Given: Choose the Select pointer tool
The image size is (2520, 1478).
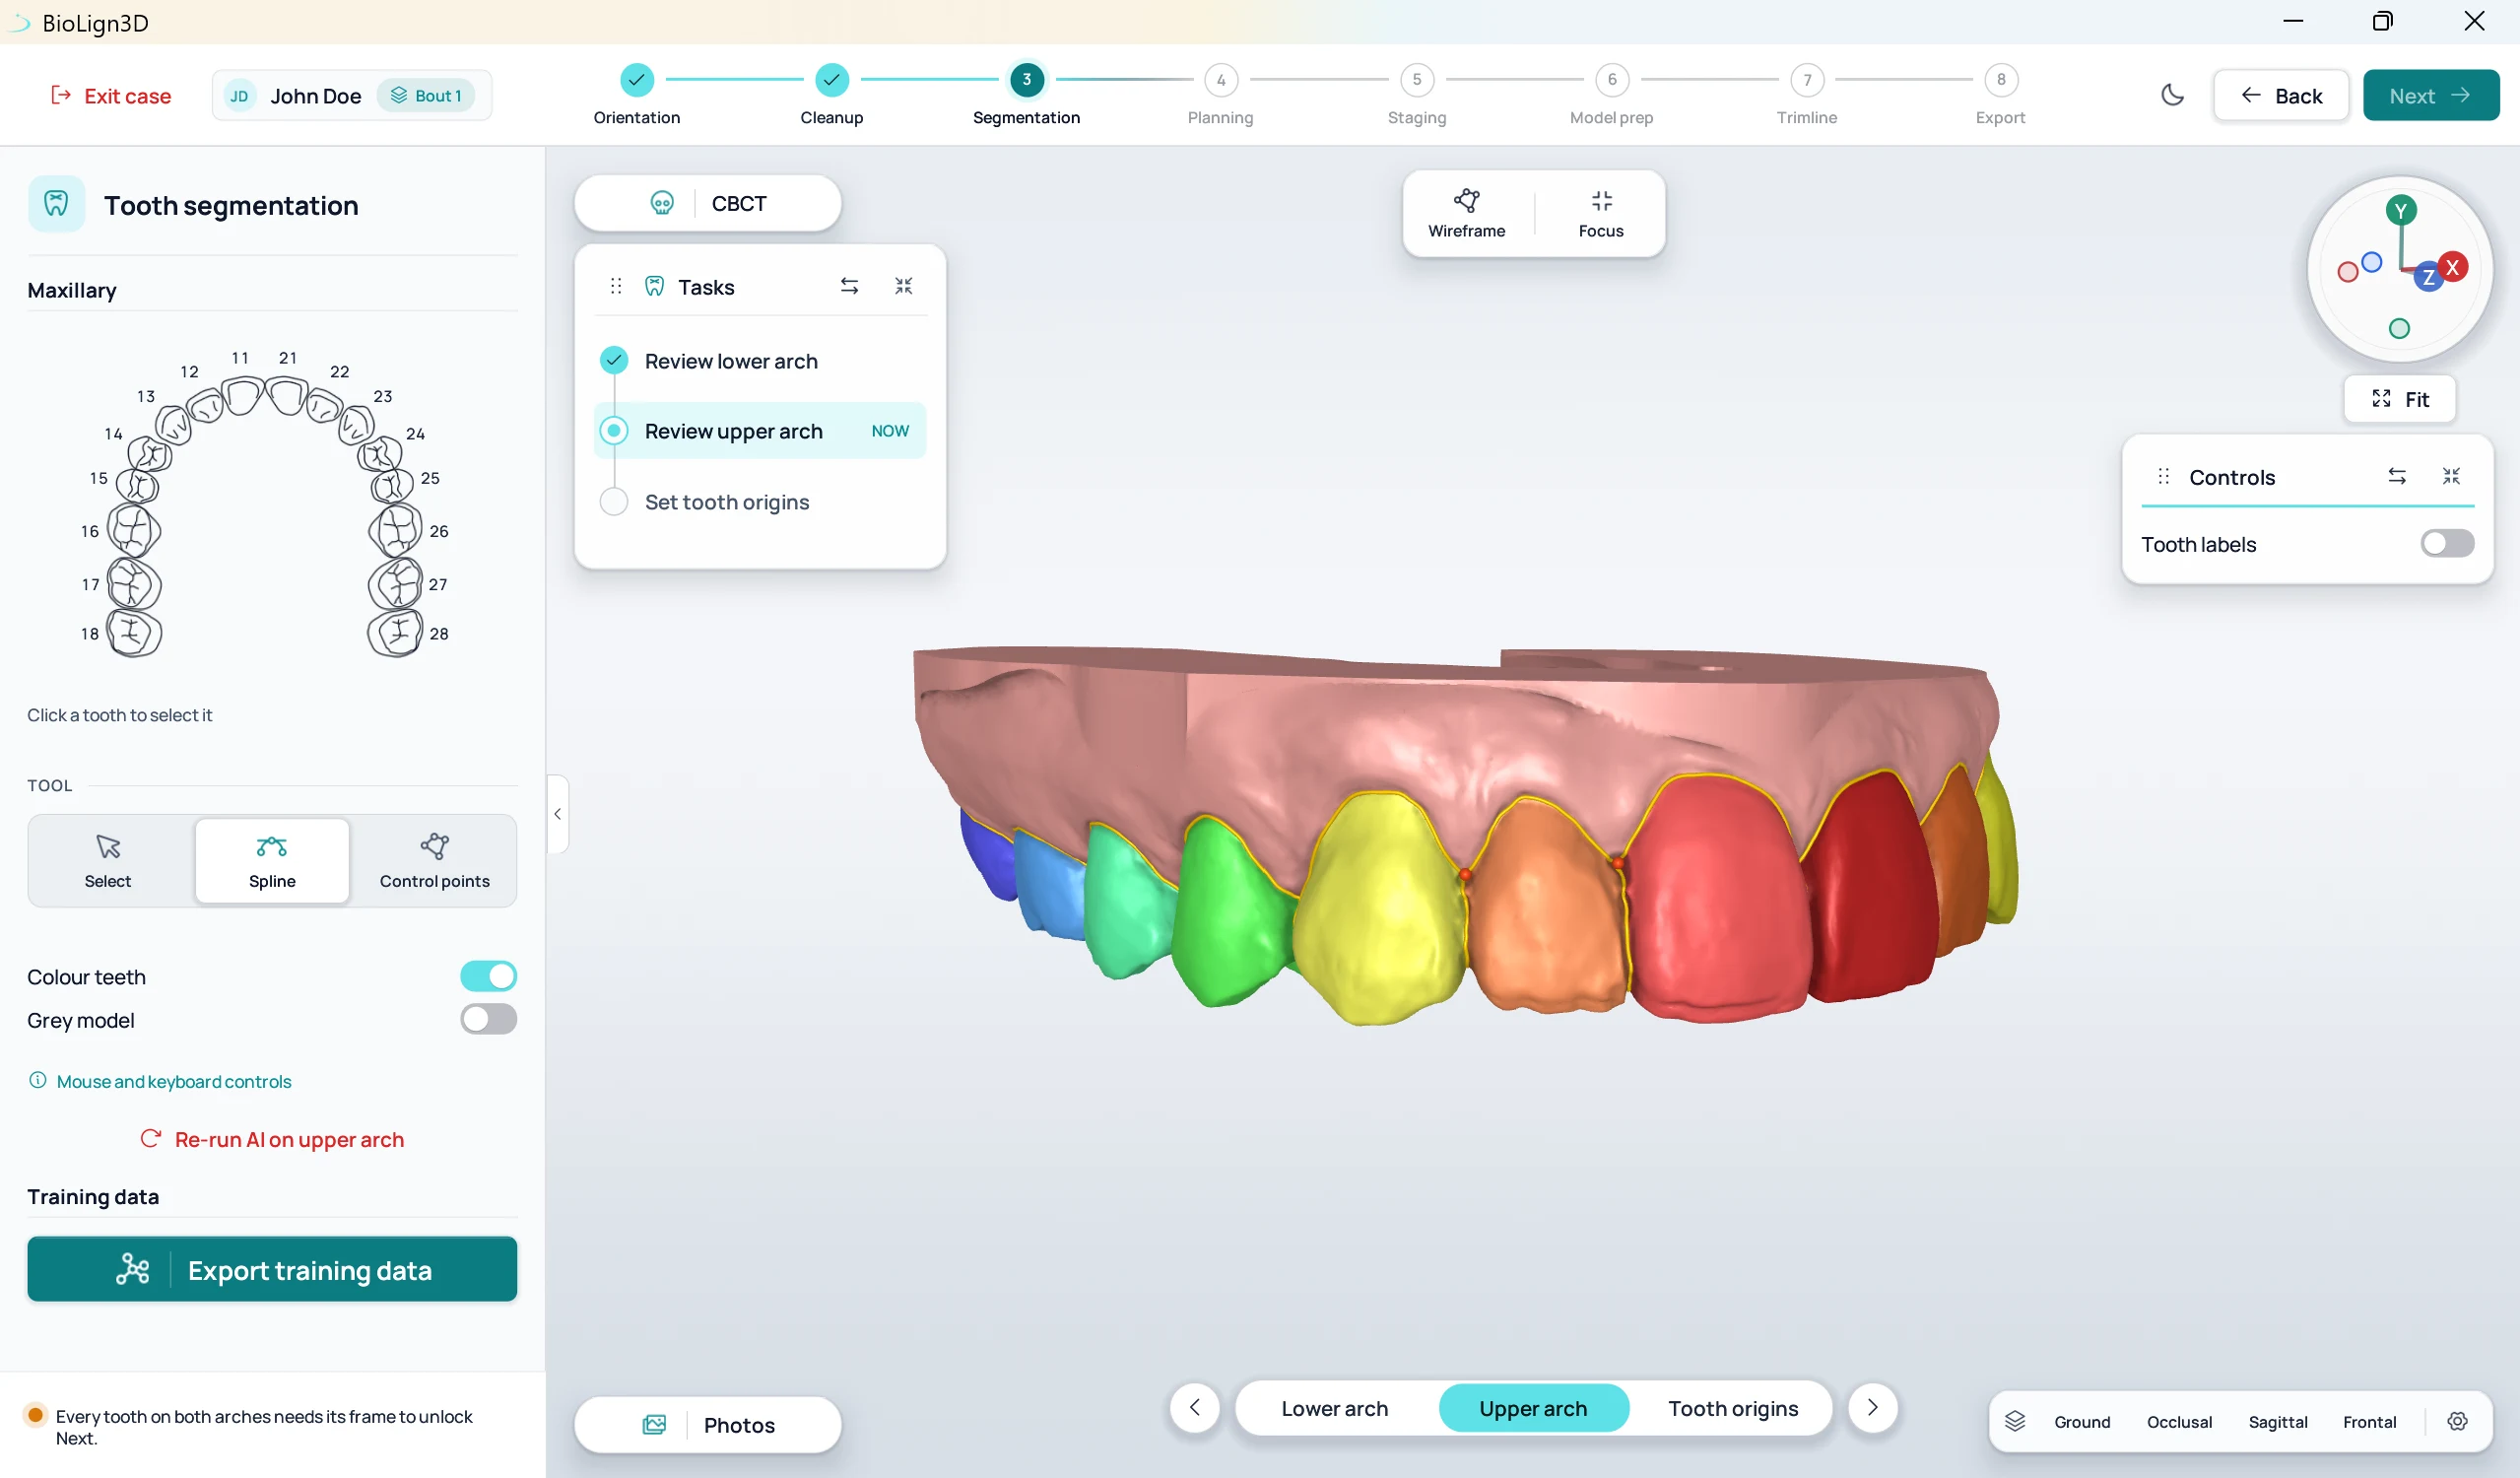Looking at the screenshot, I should click(x=108, y=860).
